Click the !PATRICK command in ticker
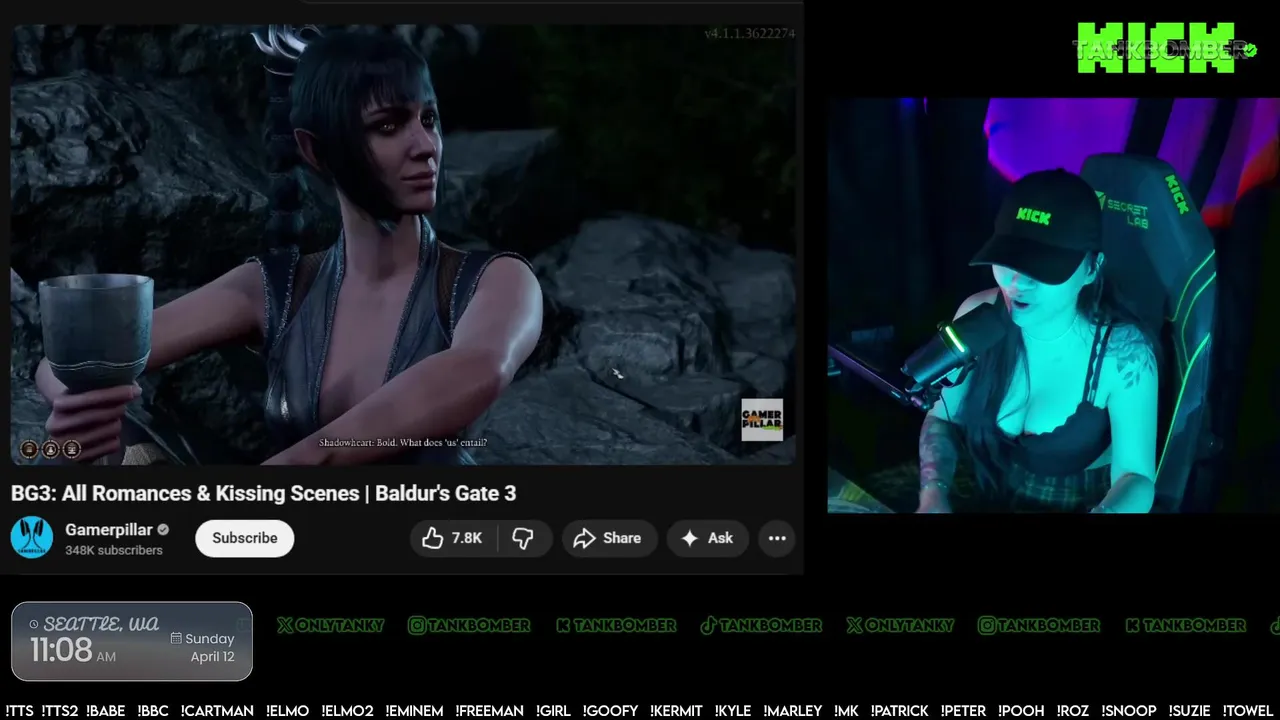 [x=899, y=711]
